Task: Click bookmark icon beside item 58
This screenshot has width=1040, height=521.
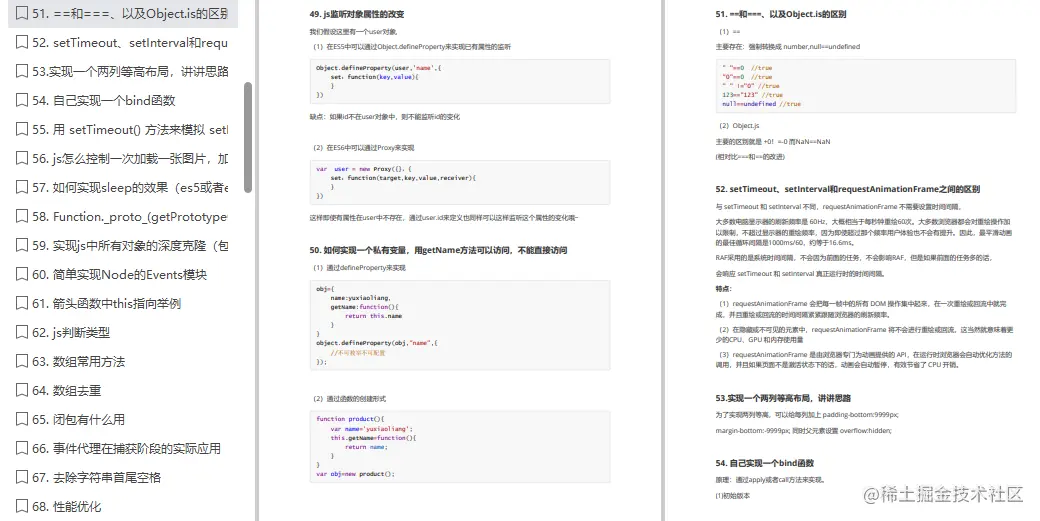Action: [x=22, y=217]
